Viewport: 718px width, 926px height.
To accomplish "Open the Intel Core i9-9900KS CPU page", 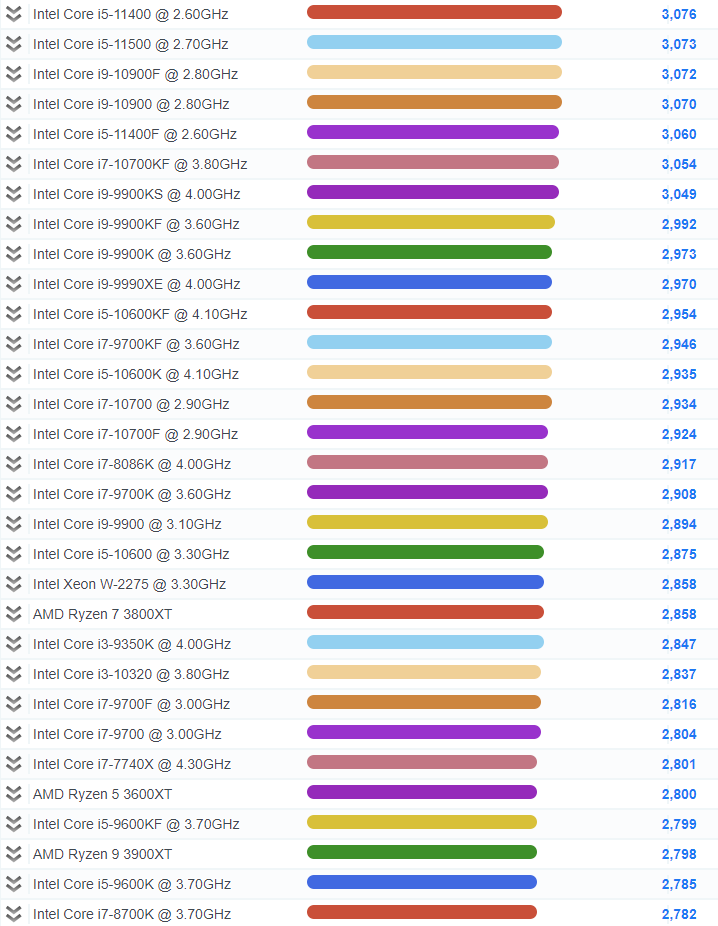I will point(136,194).
